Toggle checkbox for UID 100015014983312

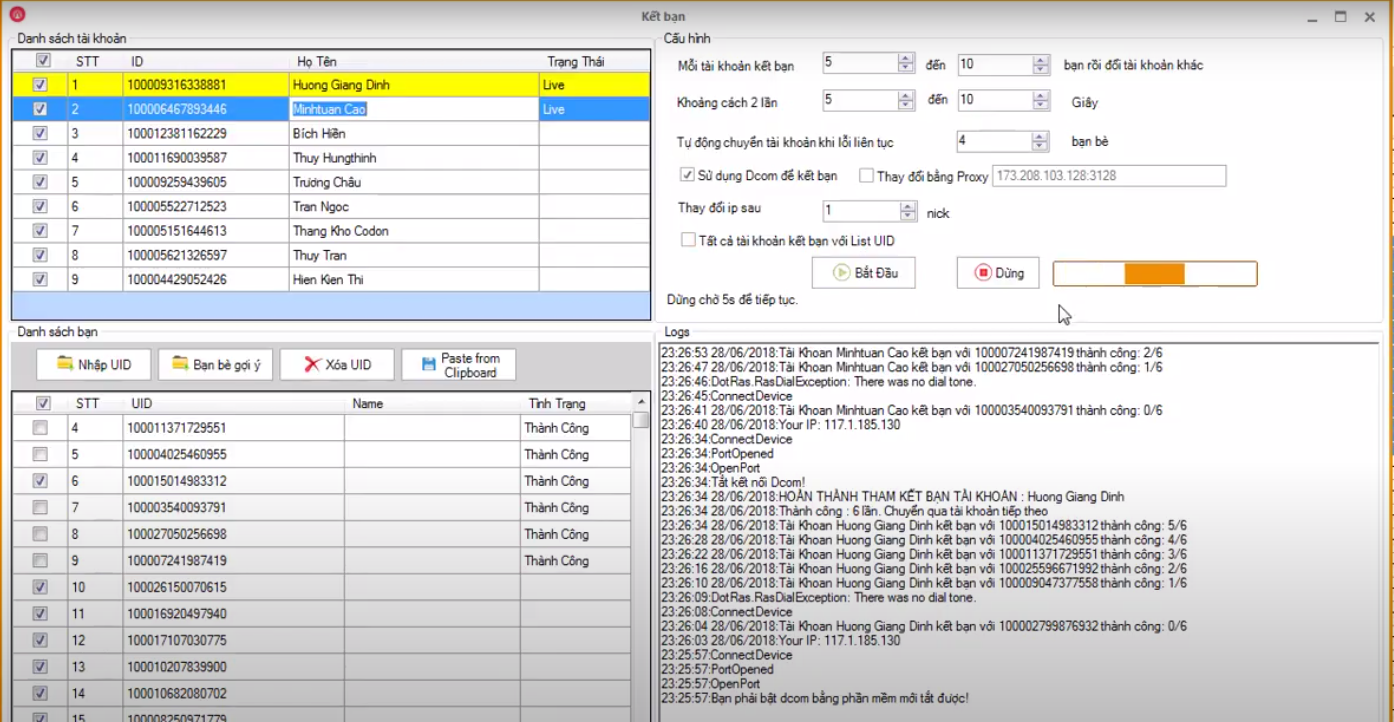(x=40, y=481)
